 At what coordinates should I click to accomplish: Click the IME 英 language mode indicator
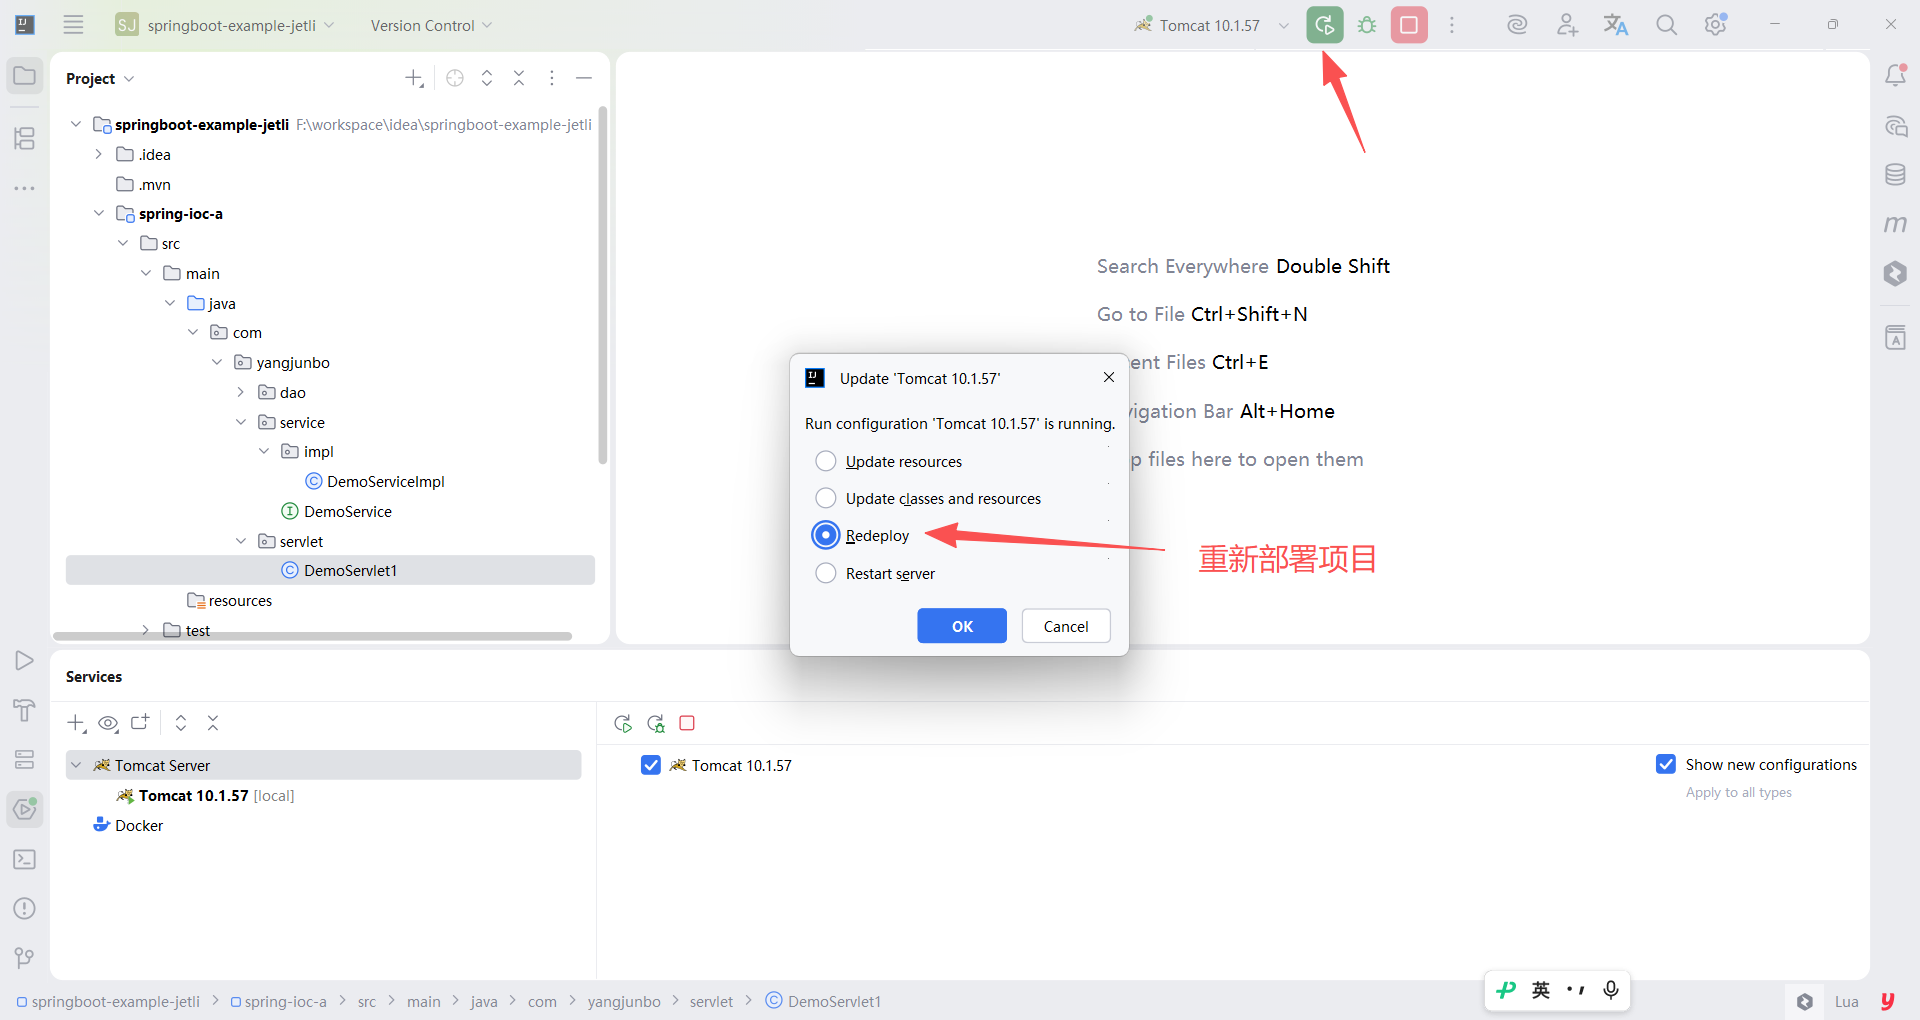pyautogui.click(x=1541, y=990)
